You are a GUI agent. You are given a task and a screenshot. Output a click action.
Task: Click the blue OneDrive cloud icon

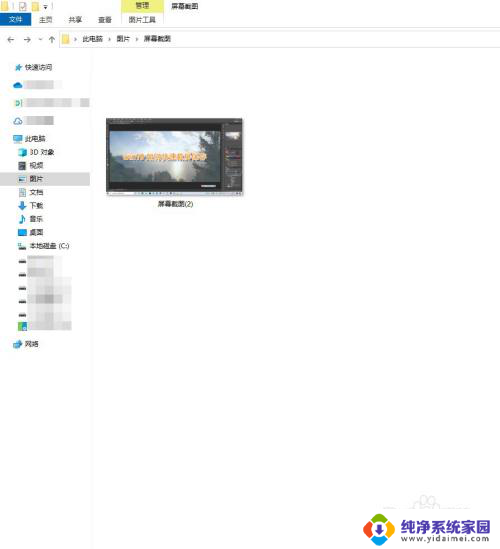[18, 85]
